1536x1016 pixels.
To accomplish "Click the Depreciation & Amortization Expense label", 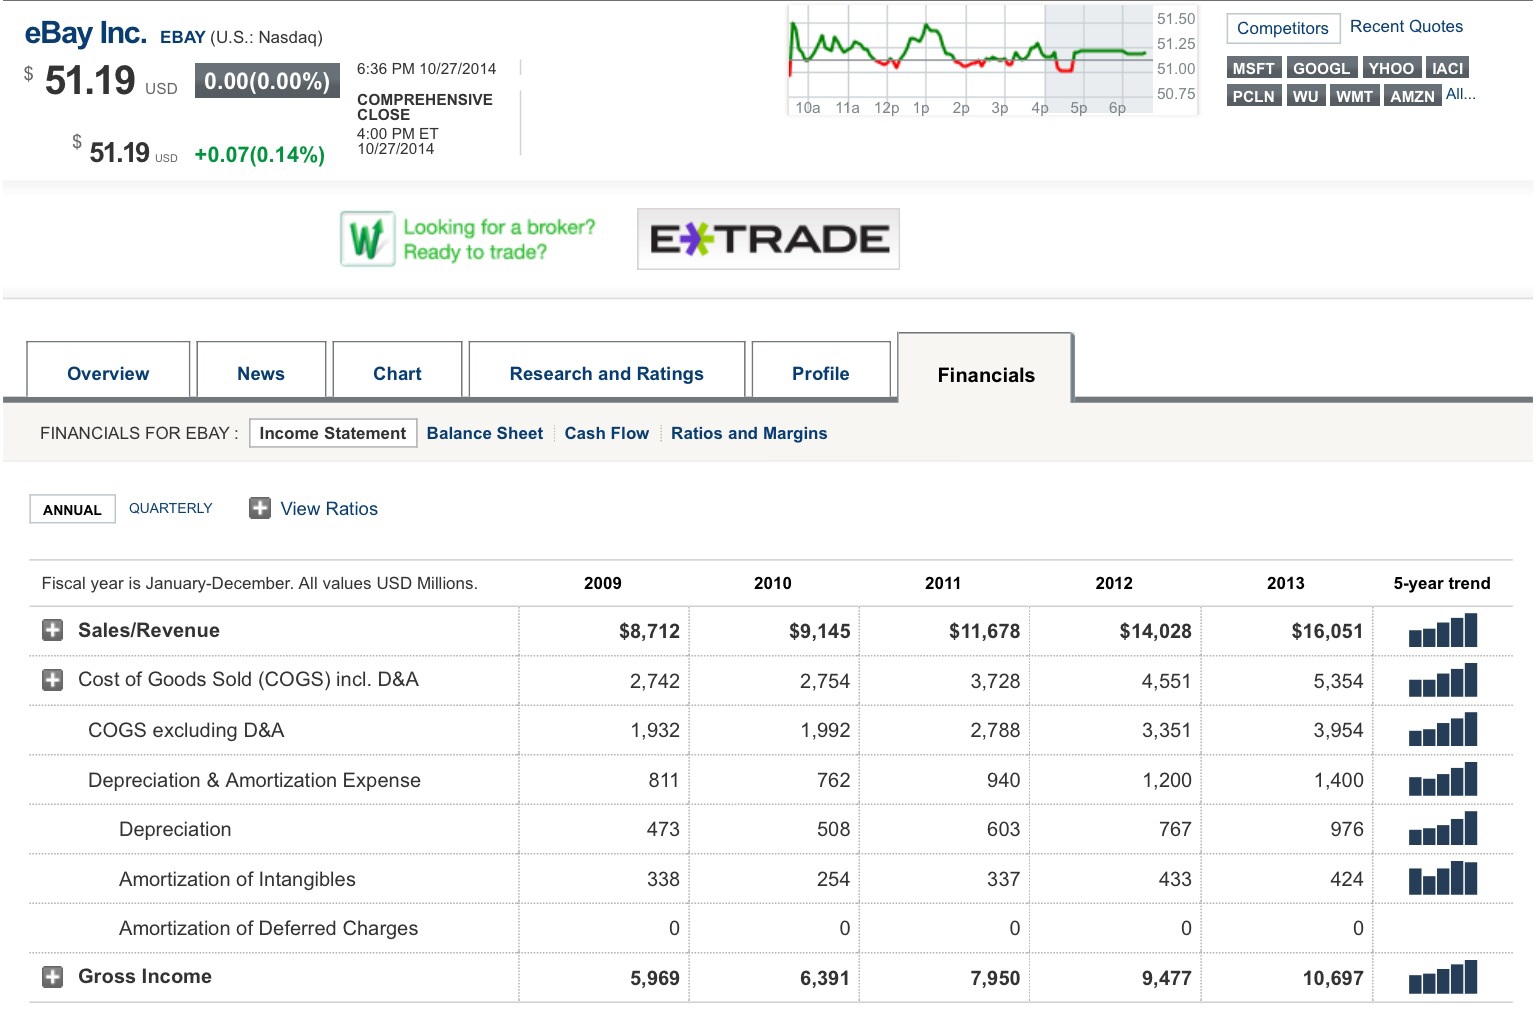I will coord(254,780).
